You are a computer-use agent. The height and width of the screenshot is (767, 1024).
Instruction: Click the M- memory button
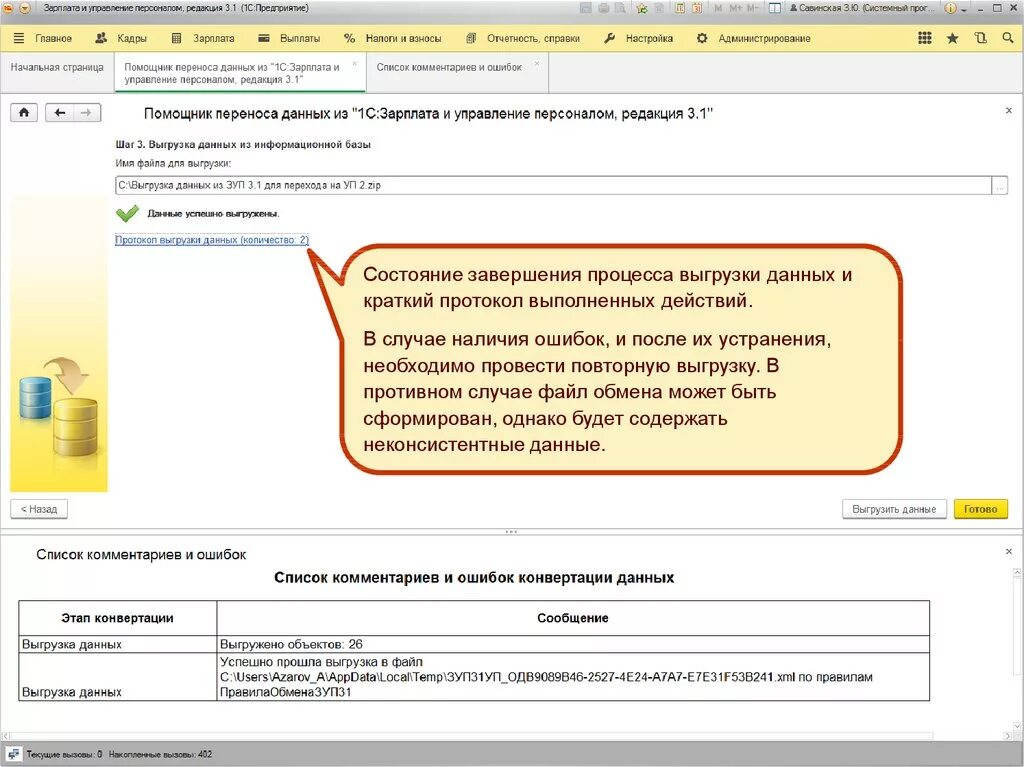tap(753, 8)
